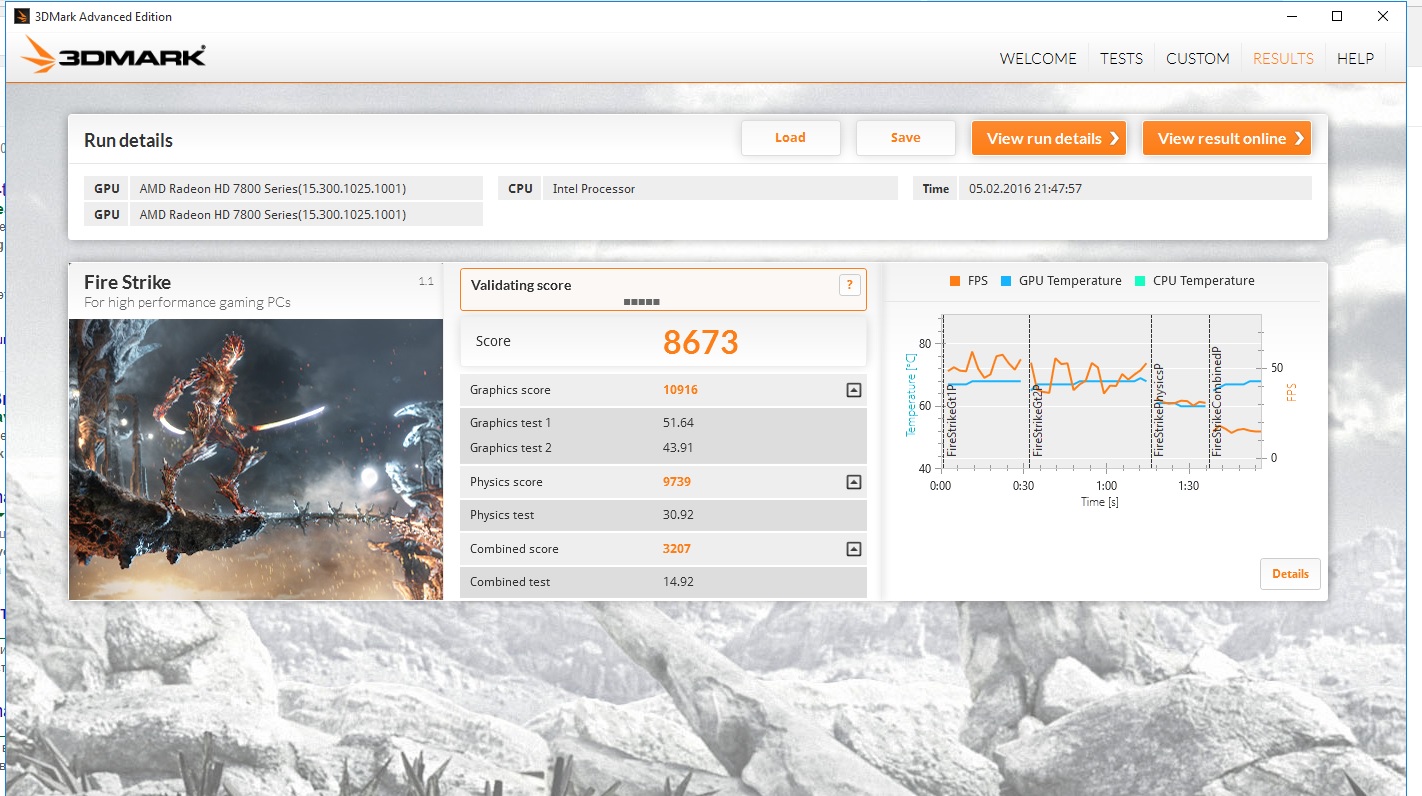Click the orange FPS legend swatch

click(955, 281)
